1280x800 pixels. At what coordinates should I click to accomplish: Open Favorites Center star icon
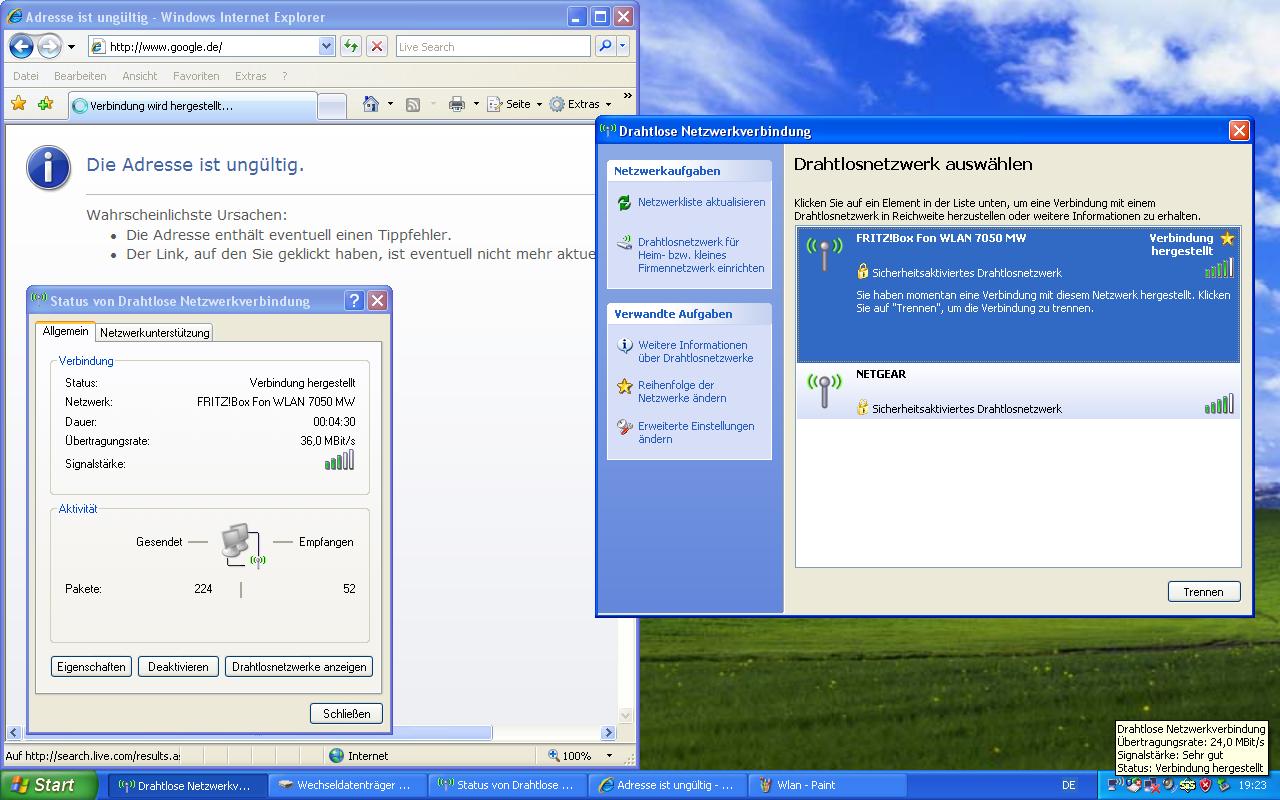[x=19, y=104]
